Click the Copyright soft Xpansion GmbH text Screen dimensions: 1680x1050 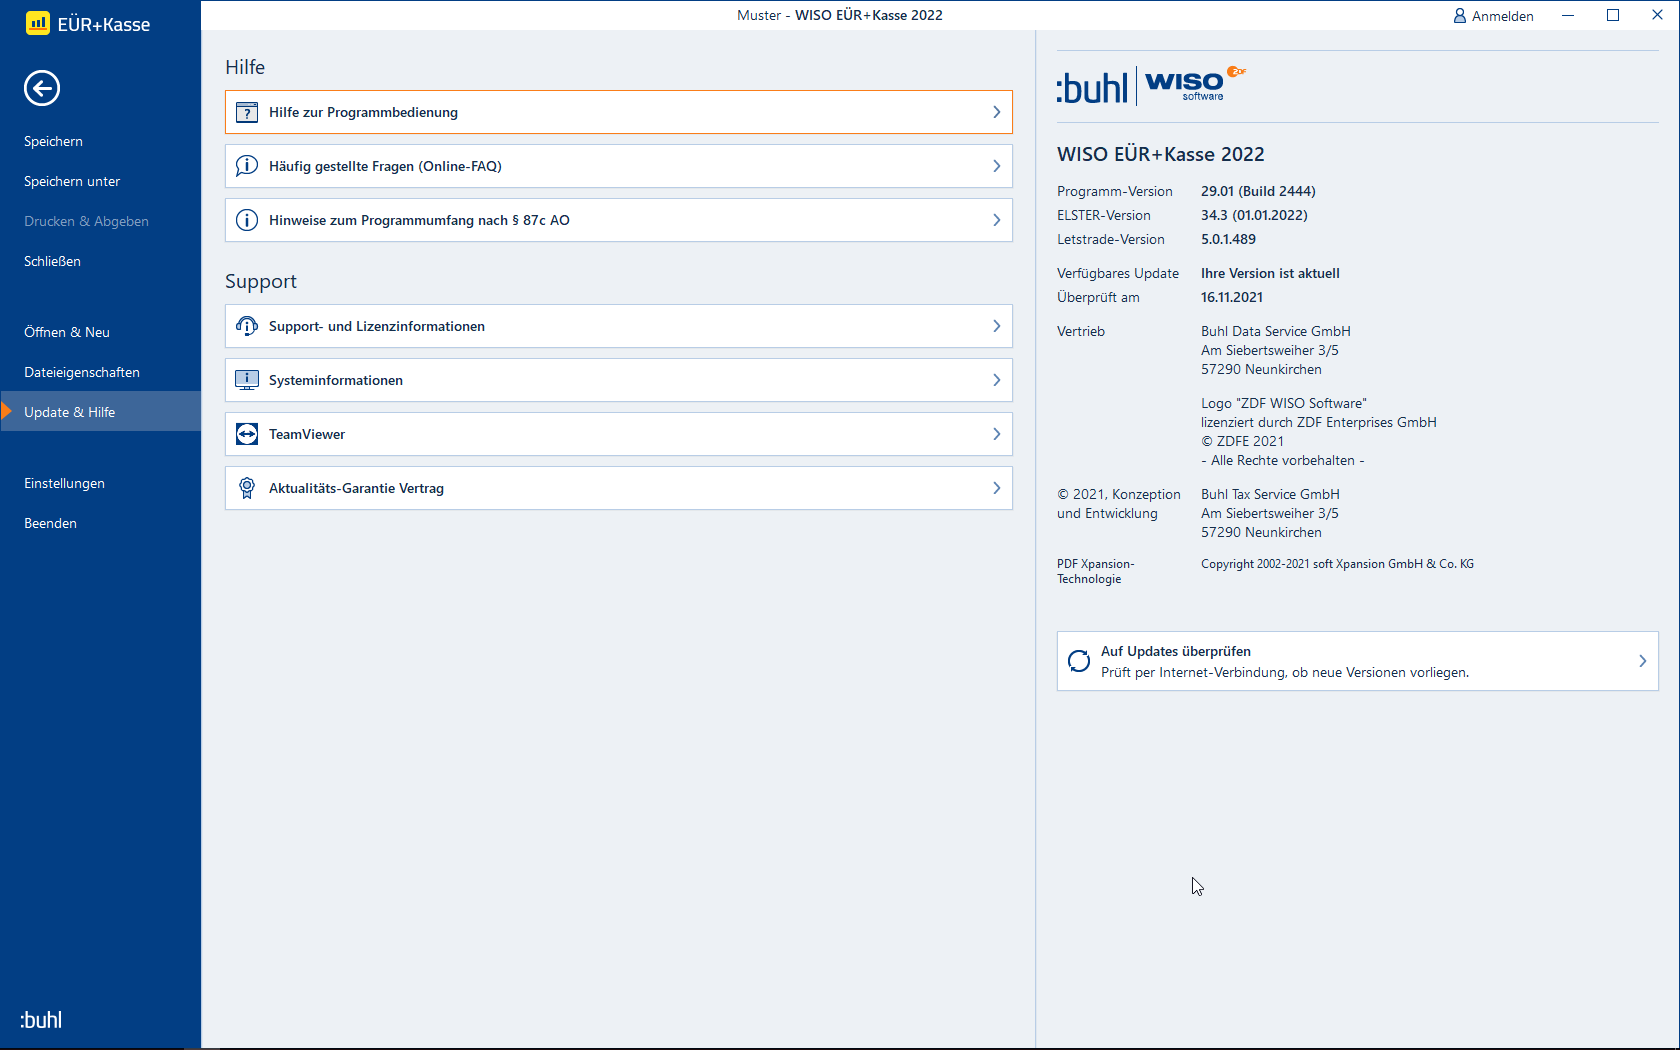[1337, 564]
